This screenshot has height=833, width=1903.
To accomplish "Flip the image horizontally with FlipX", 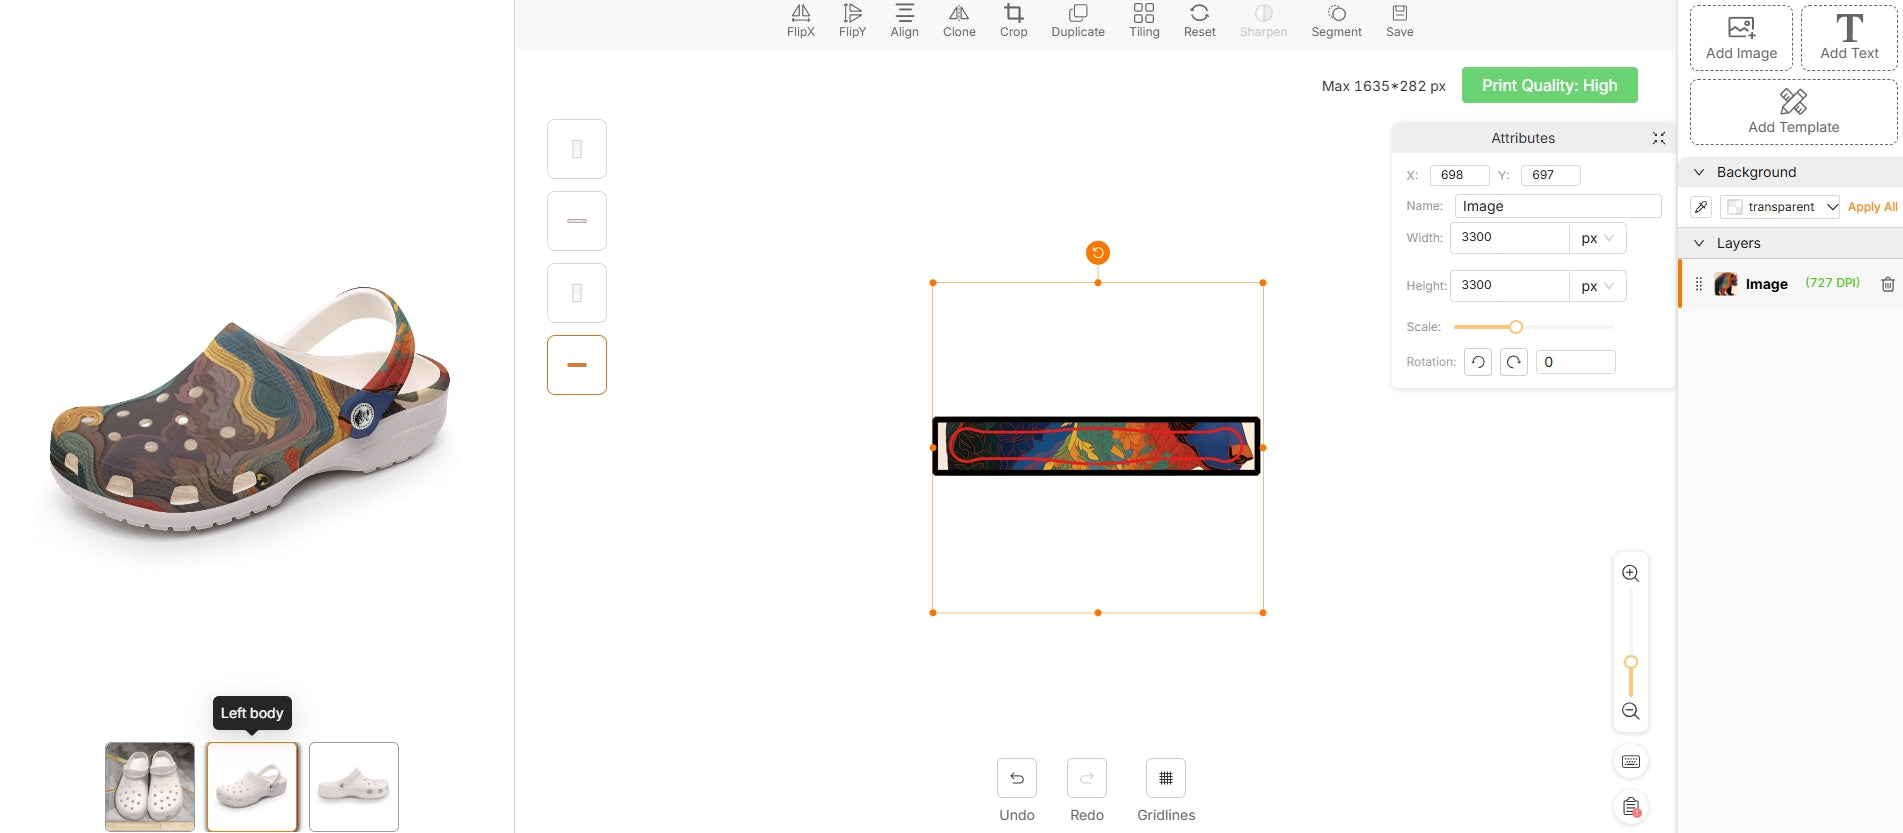I will pos(800,20).
